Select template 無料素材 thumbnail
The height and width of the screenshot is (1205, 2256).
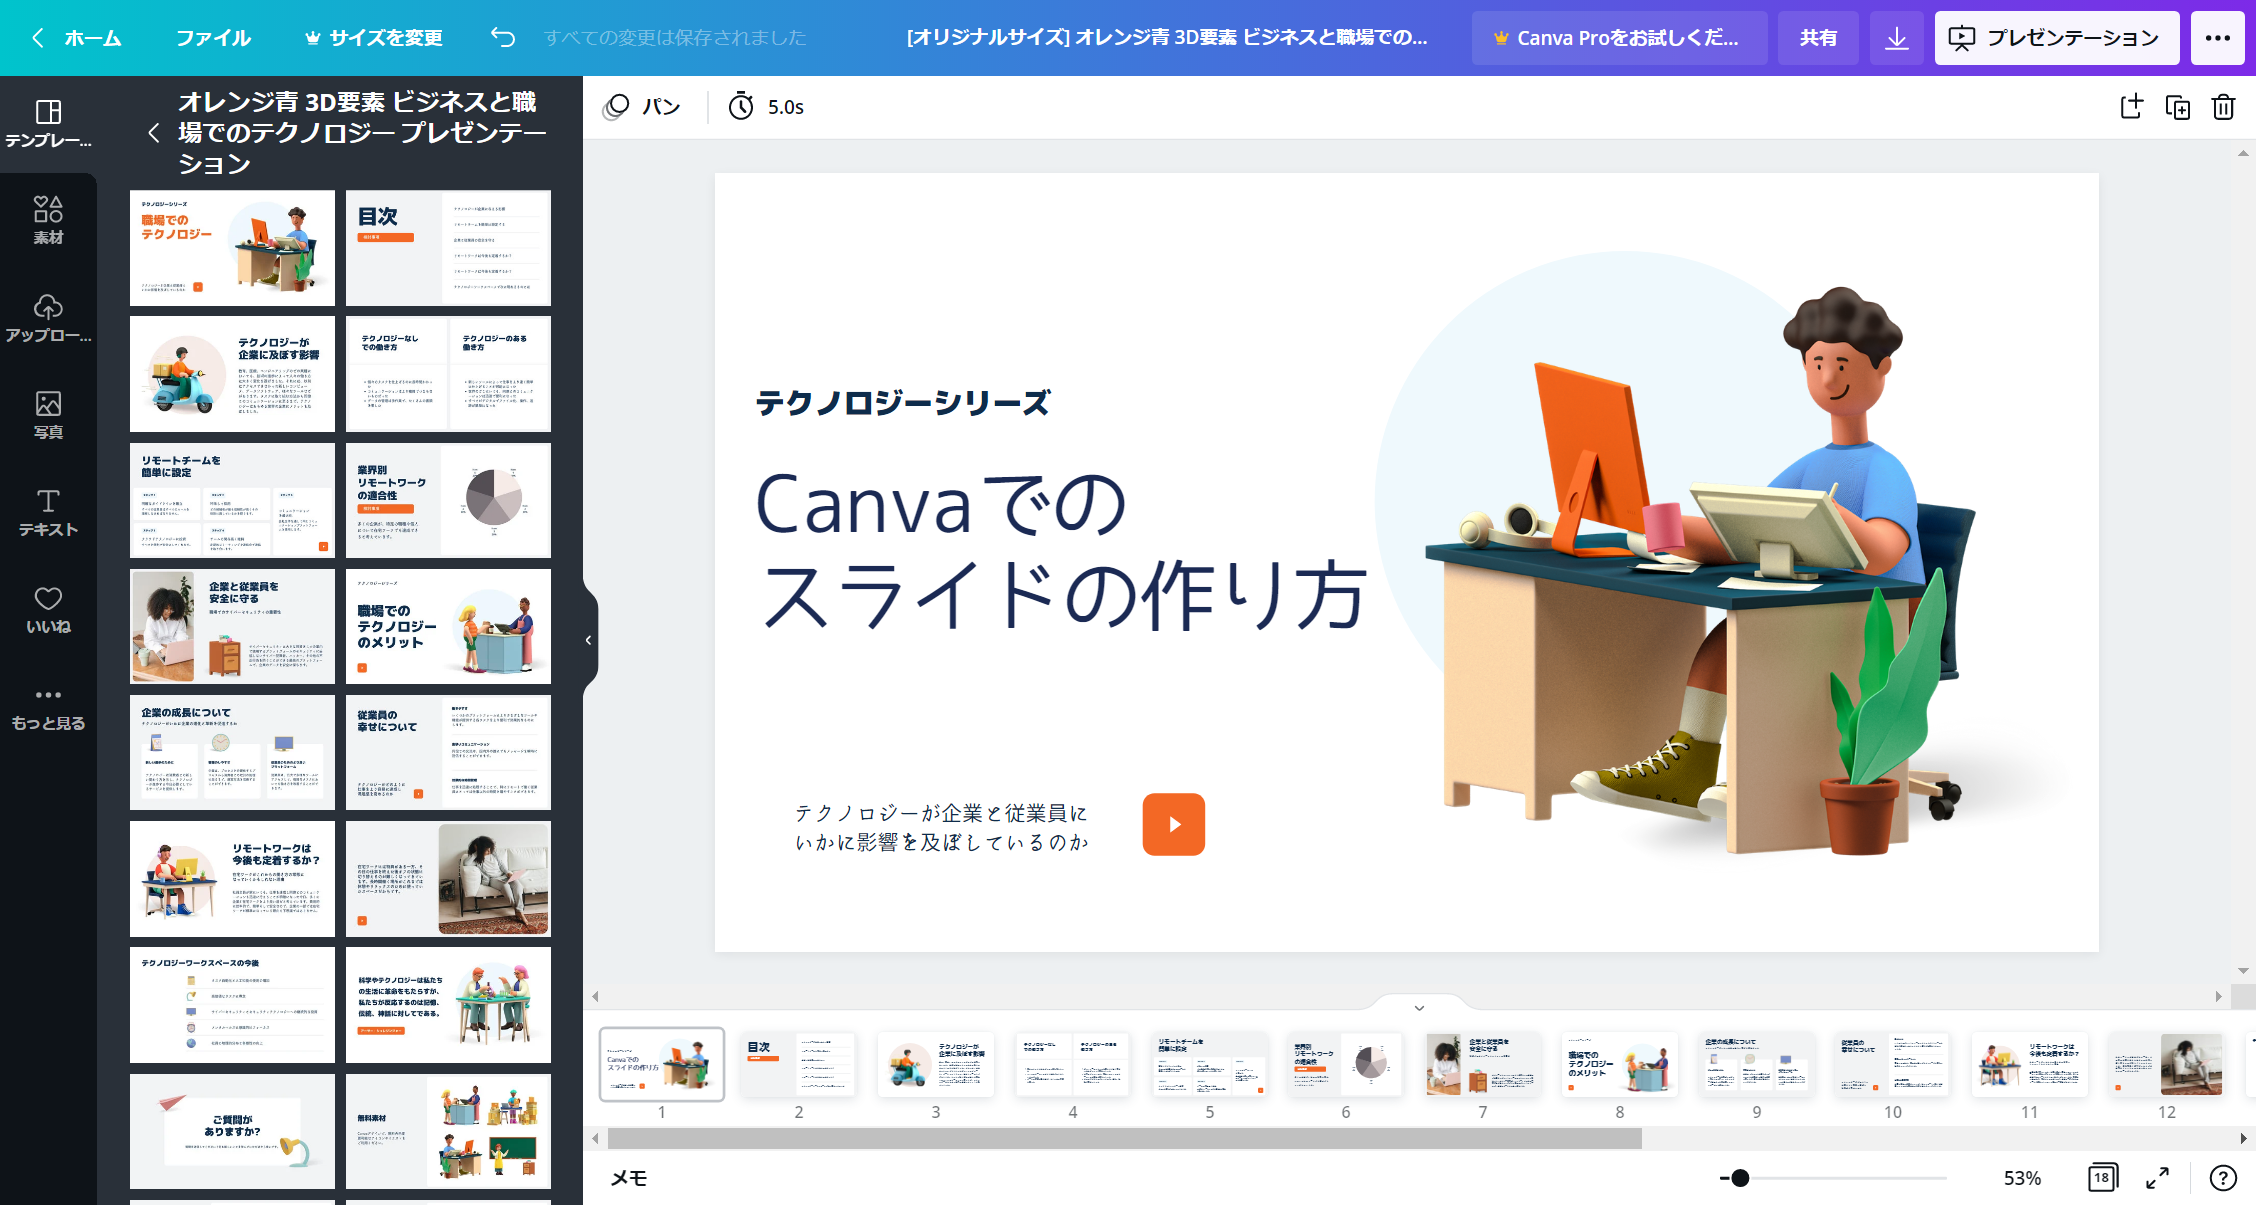point(448,1131)
